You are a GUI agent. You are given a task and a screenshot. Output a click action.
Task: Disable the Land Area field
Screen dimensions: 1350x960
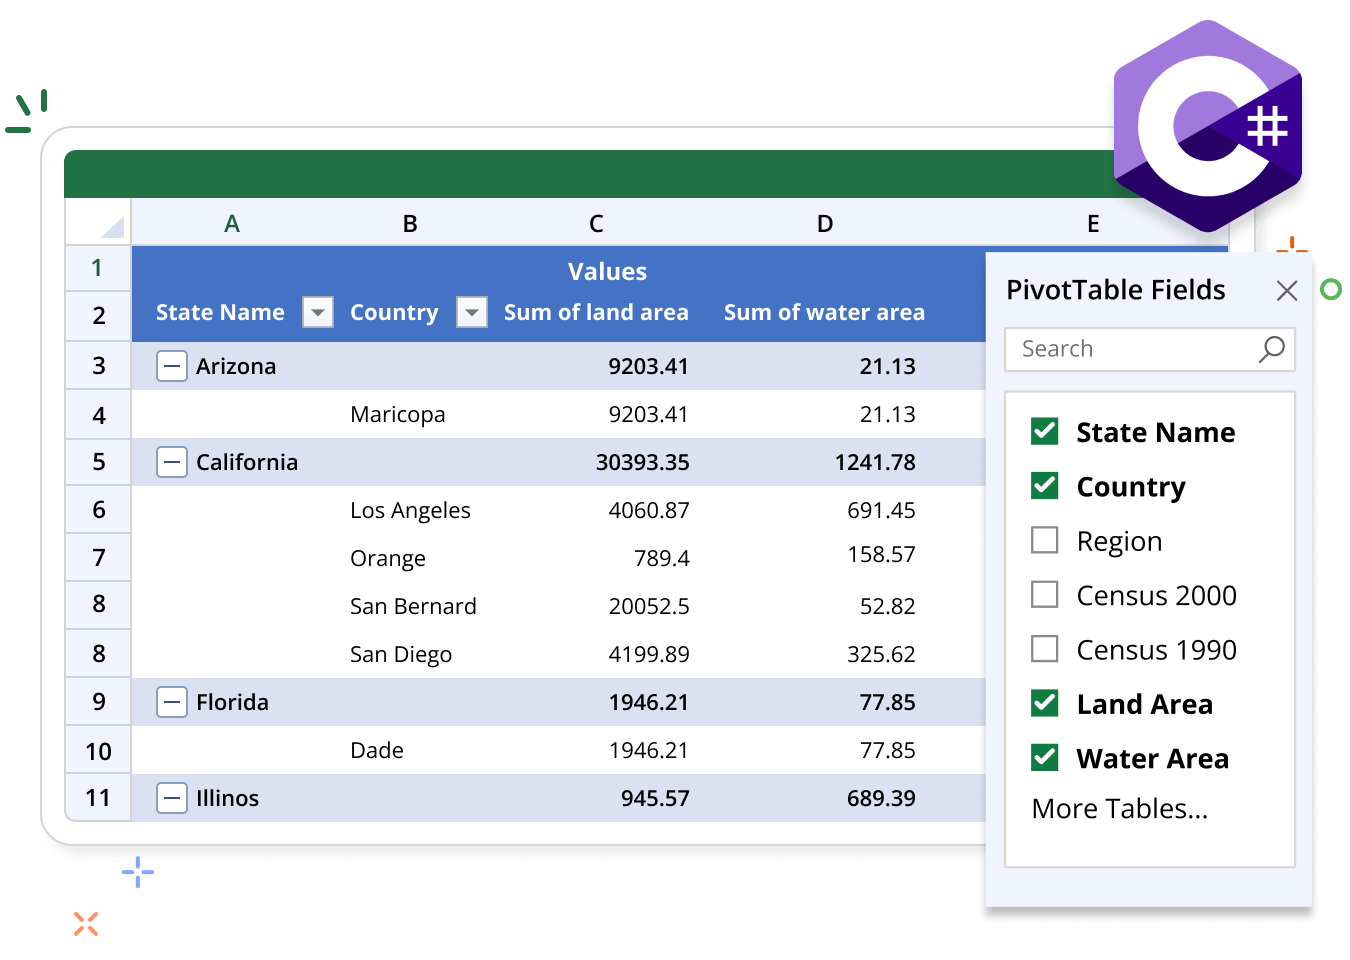point(1044,703)
